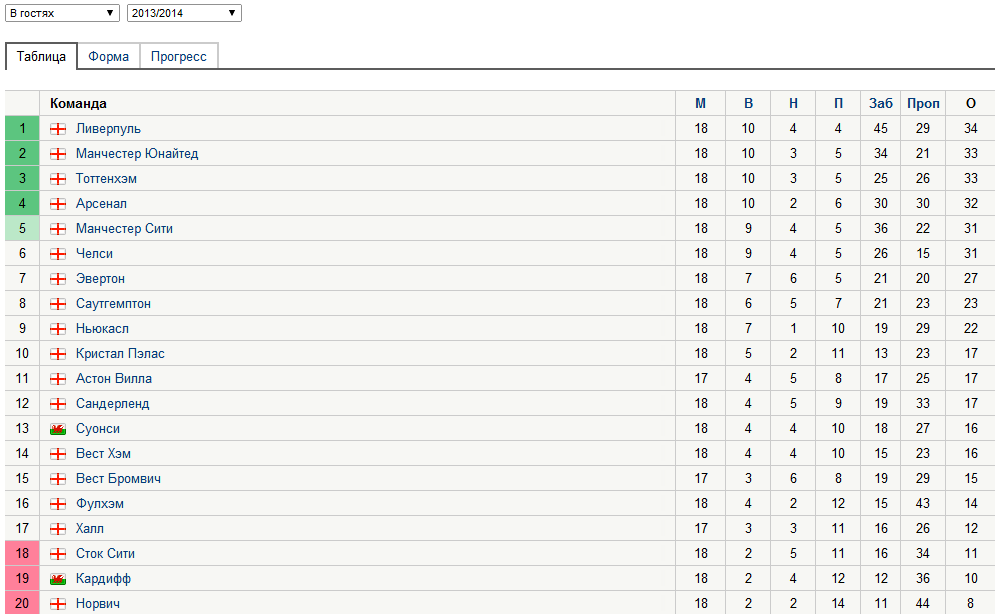The width and height of the screenshot is (1001, 614).
Task: Switch to the Прогресс tab
Action: pos(179,56)
